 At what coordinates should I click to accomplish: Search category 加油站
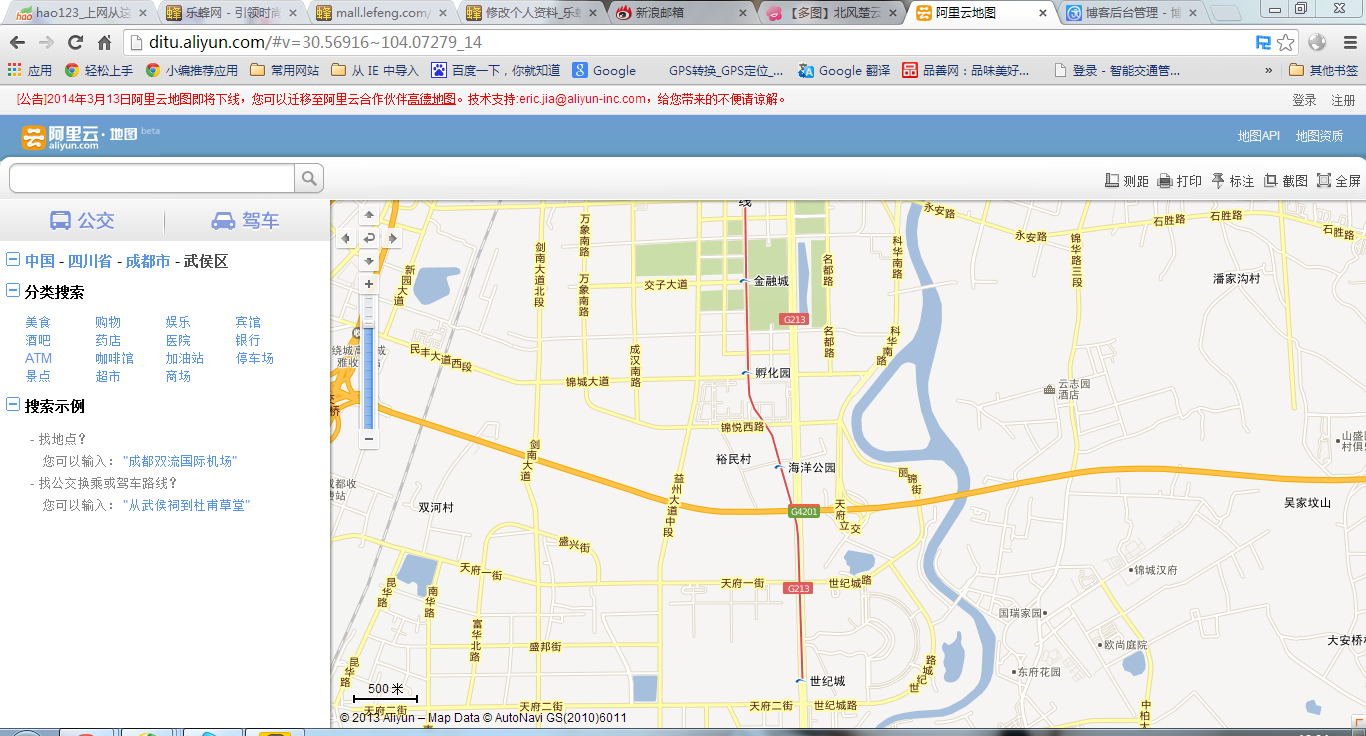tap(185, 358)
